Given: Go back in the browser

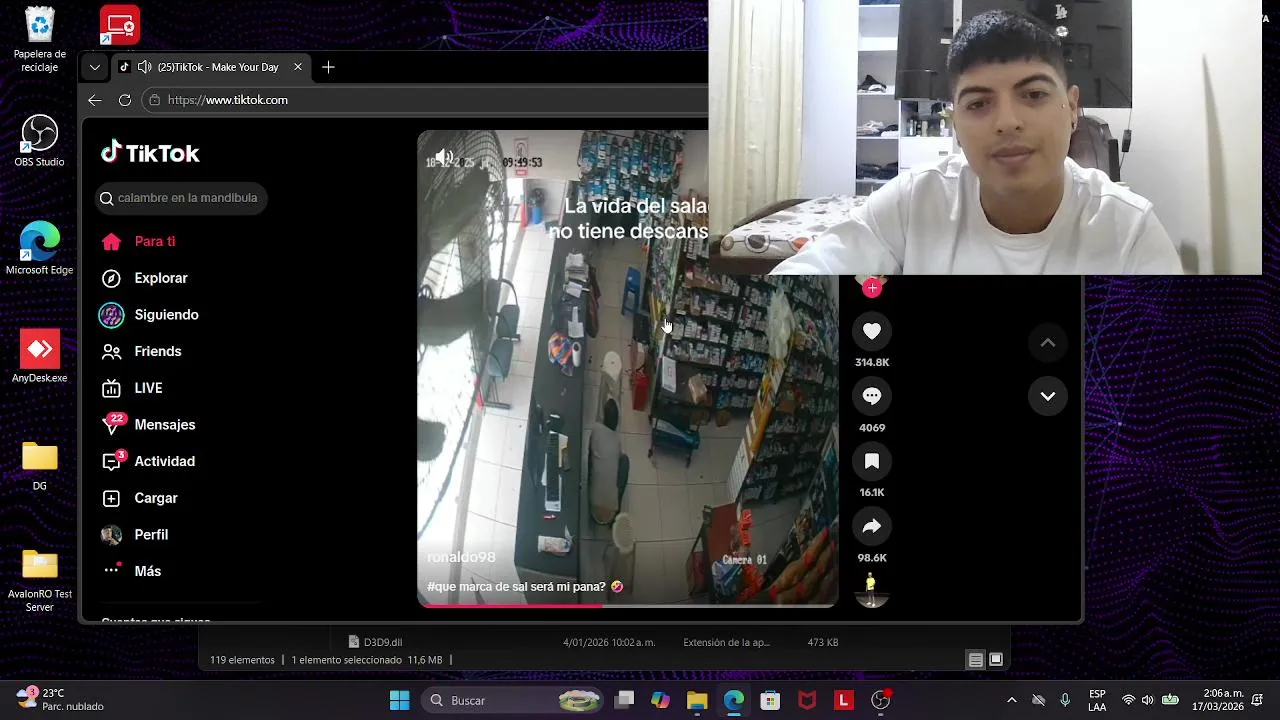Looking at the screenshot, I should (x=94, y=100).
